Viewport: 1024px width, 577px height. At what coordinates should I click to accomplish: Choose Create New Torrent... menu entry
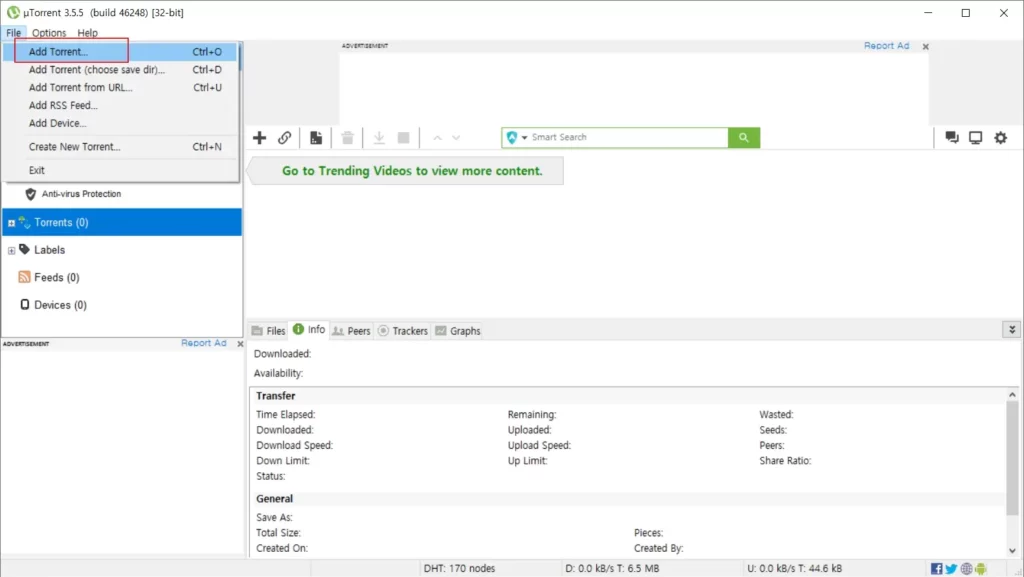coord(120,147)
